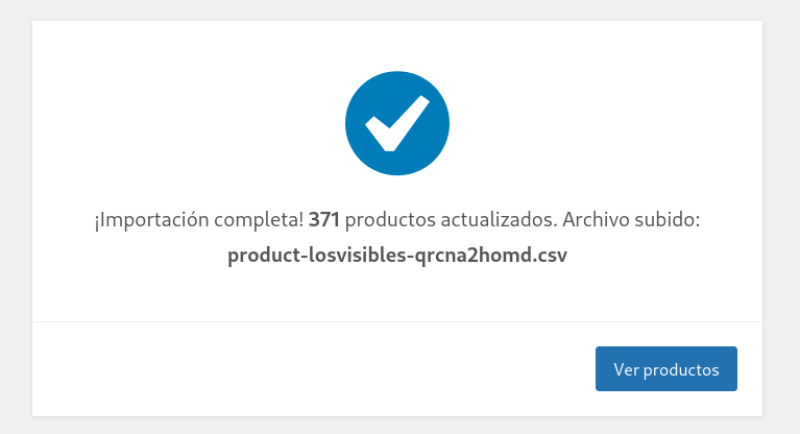Click the word "Archivo" in the message
The height and width of the screenshot is (434, 800).
click(x=591, y=220)
